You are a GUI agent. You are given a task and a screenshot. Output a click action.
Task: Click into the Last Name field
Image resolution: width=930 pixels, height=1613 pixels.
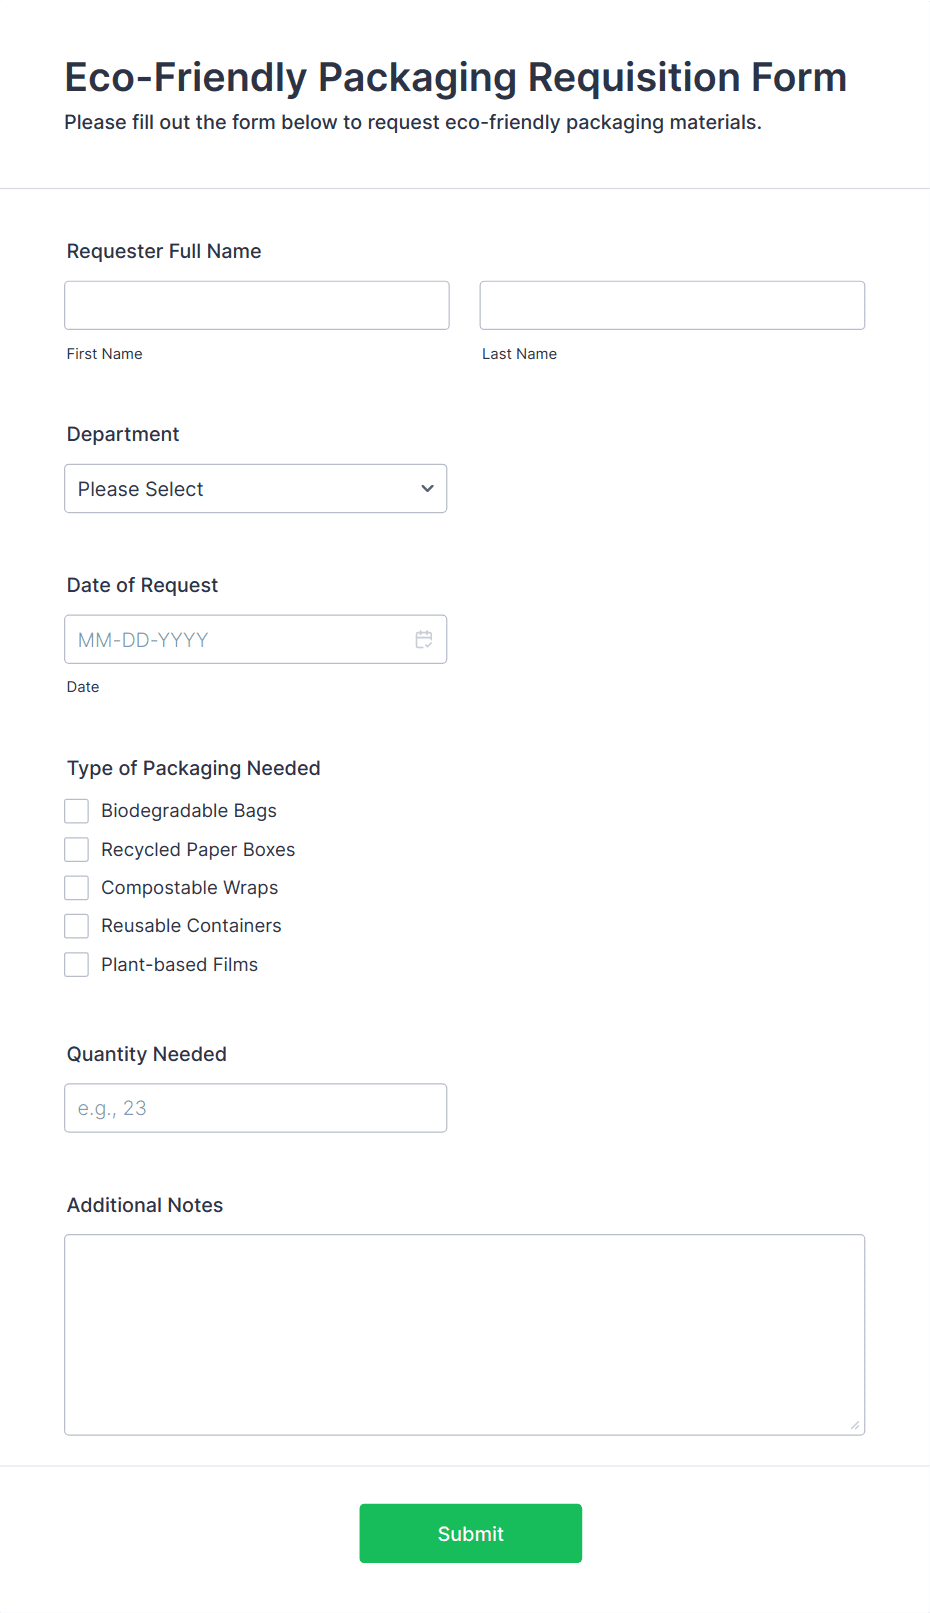click(672, 305)
